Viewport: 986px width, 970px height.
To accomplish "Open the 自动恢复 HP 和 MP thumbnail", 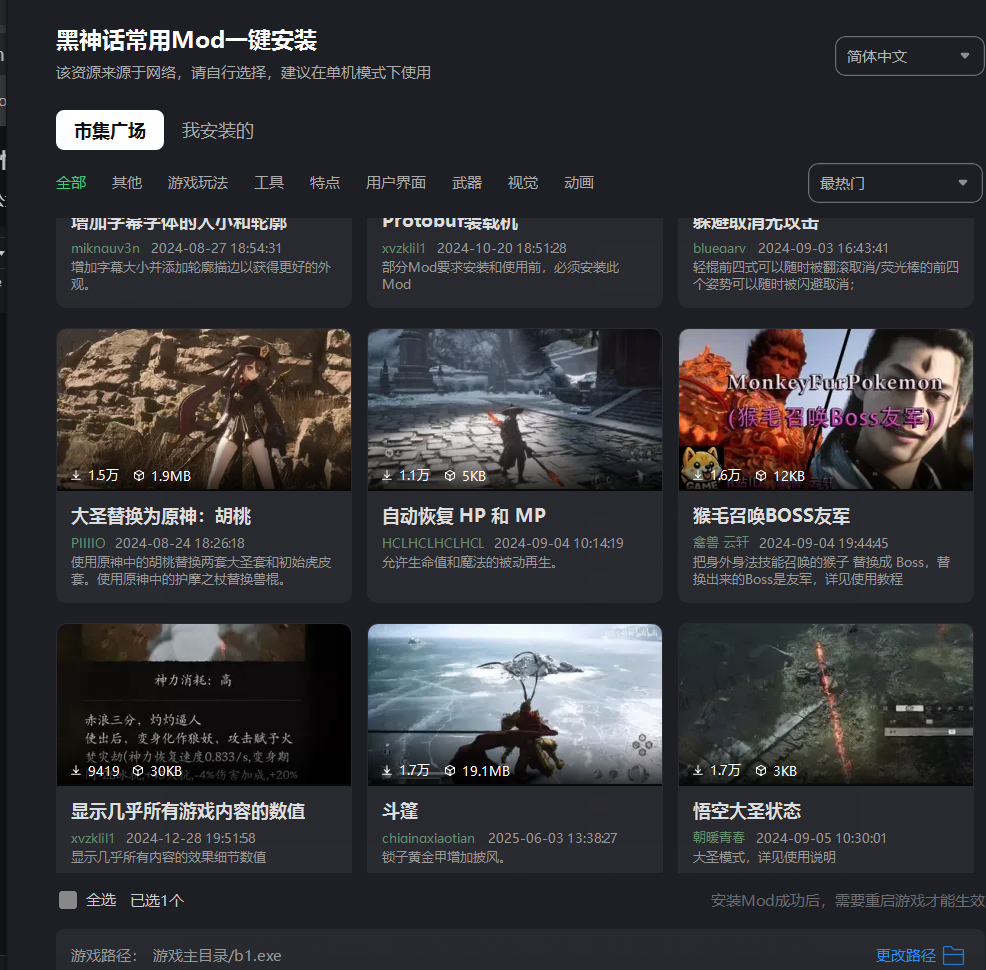I will click(x=515, y=409).
